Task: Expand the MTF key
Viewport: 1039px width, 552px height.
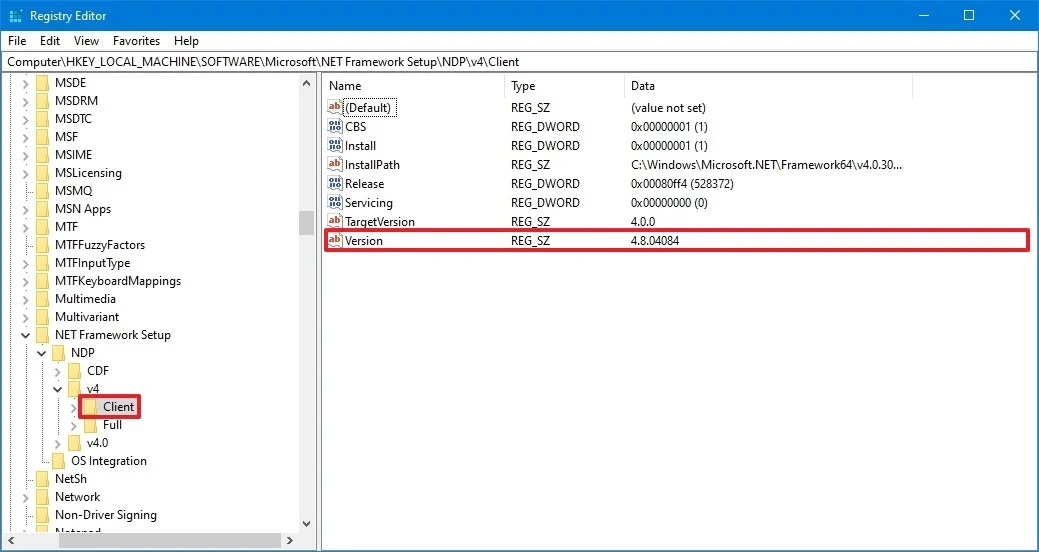Action: pos(26,227)
